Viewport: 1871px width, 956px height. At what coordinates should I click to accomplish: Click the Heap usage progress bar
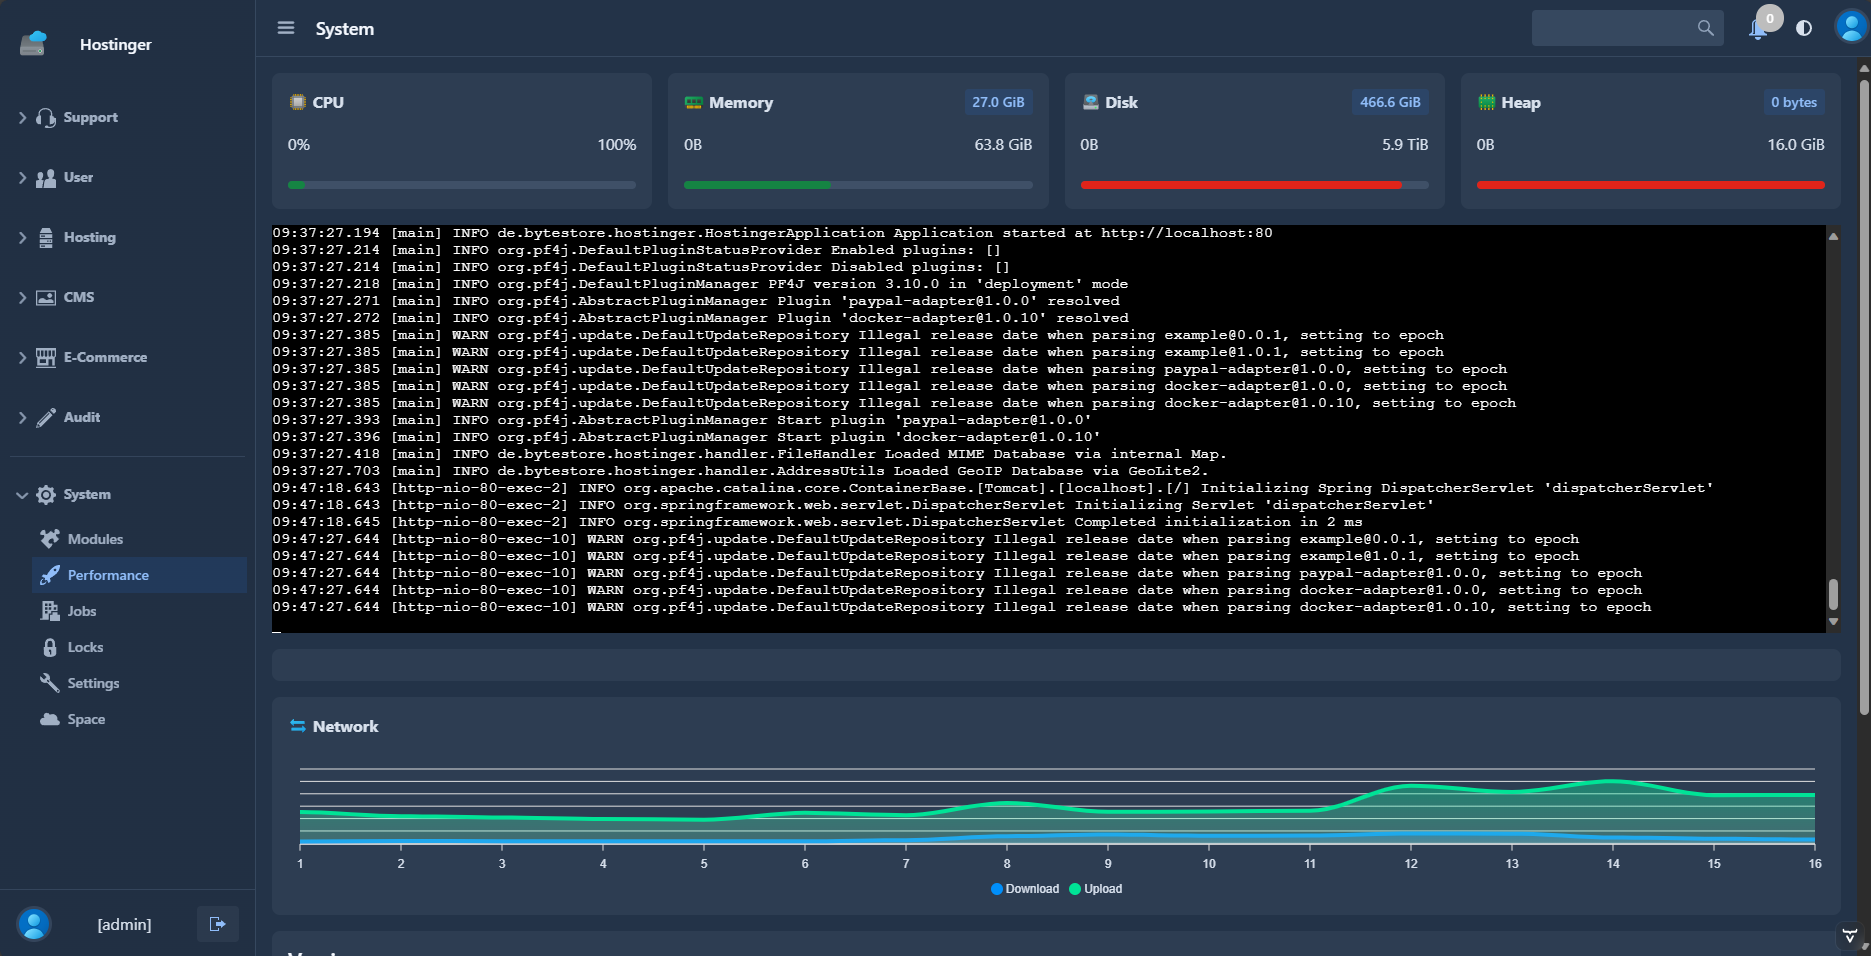(1651, 185)
